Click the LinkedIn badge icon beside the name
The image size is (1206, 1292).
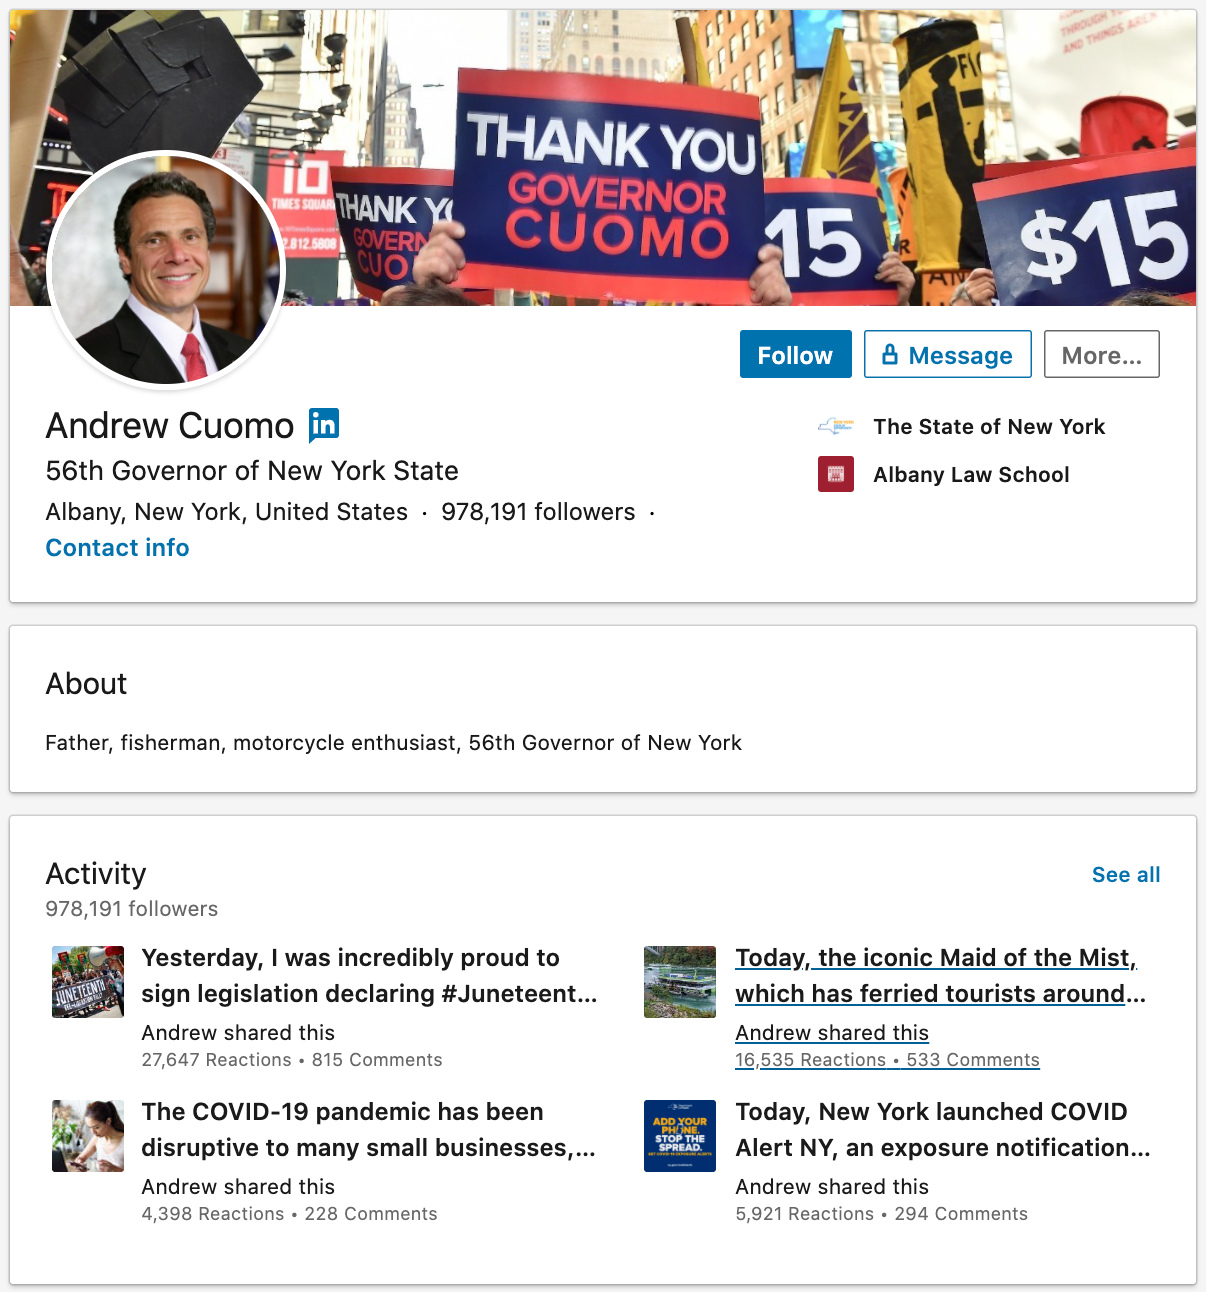[x=324, y=425]
